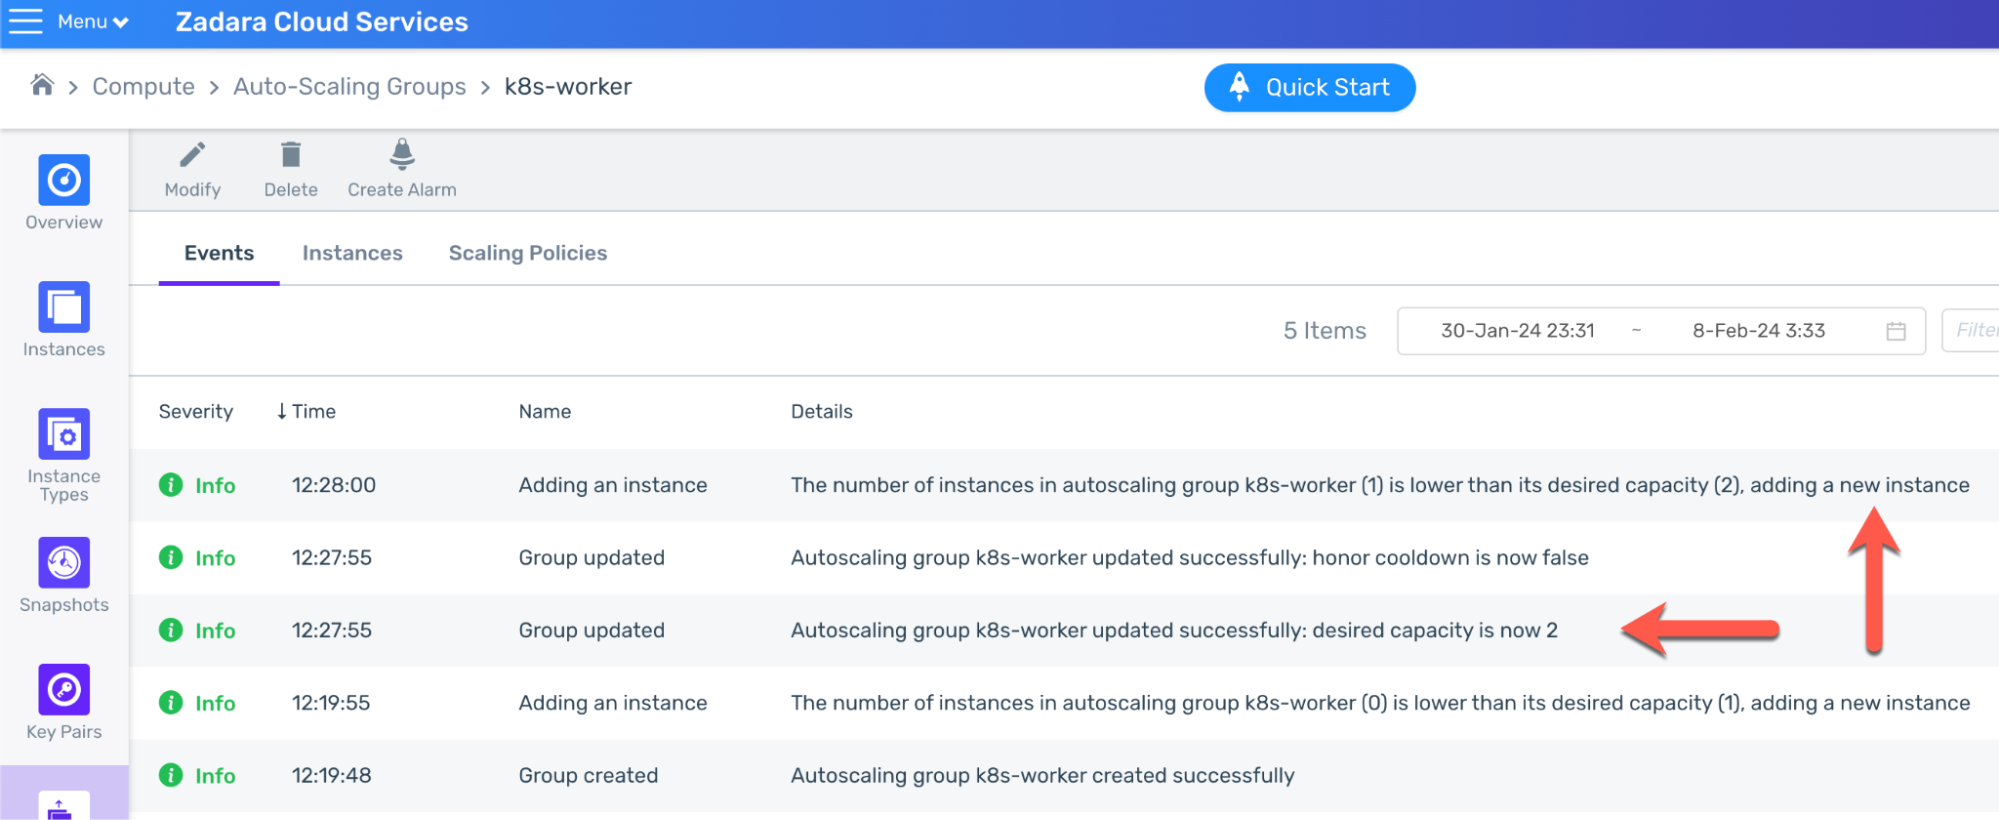Sort by Severity column header
Screen dimensions: 1999x820
[x=196, y=411]
